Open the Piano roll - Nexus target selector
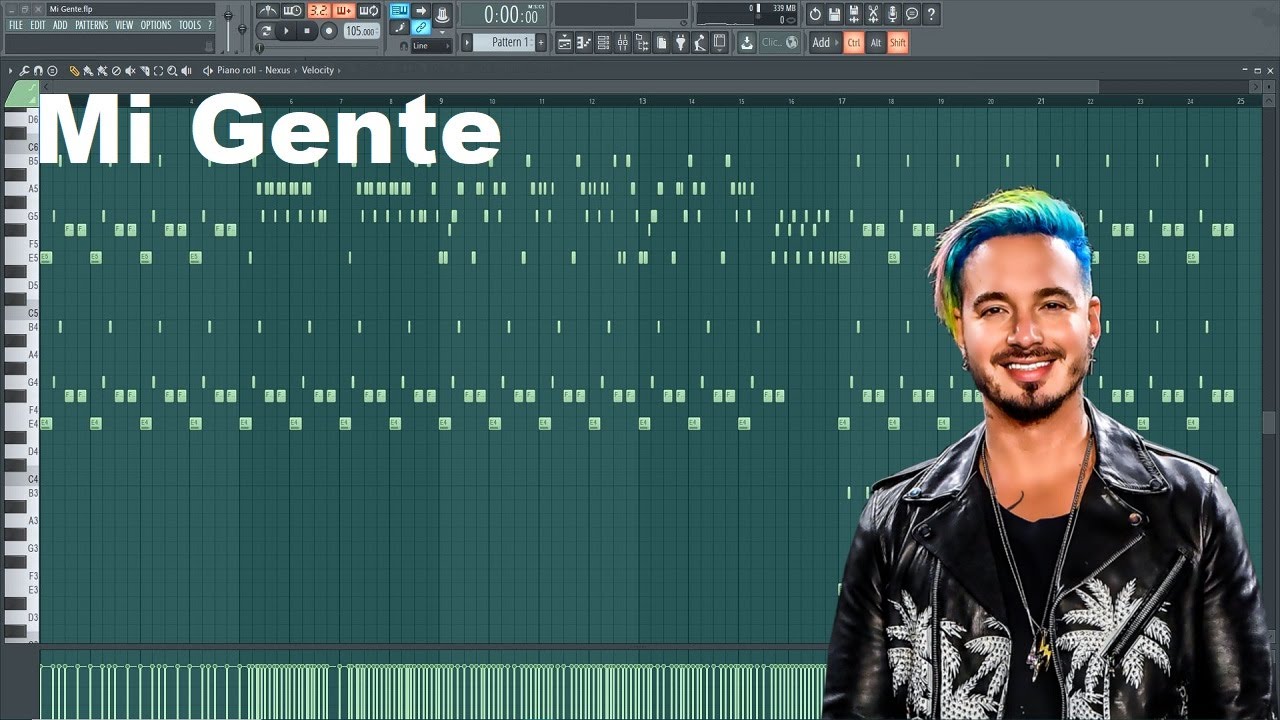Screen dimensions: 1280x720 [253, 70]
